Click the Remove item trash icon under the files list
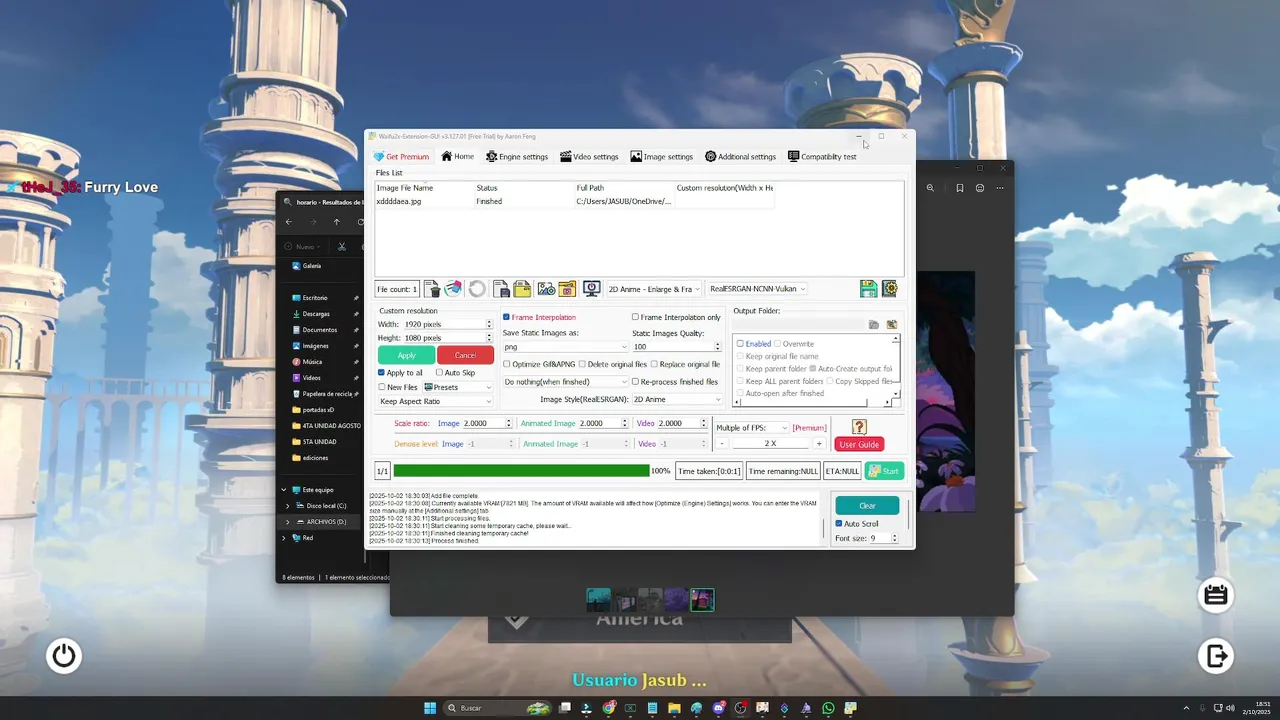The height and width of the screenshot is (720, 1280). click(x=432, y=289)
